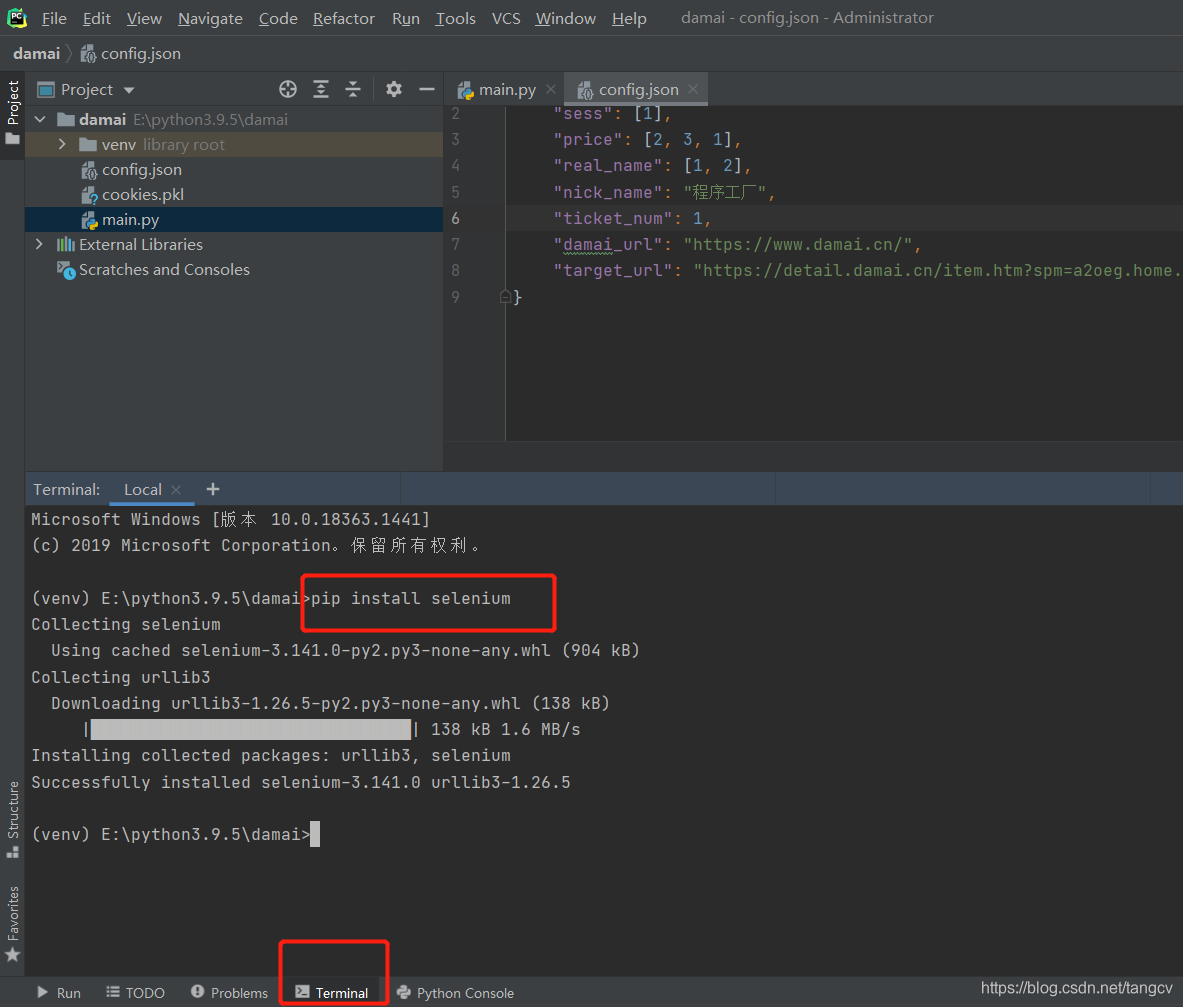Click the Python Console snake icon

pyautogui.click(x=404, y=992)
